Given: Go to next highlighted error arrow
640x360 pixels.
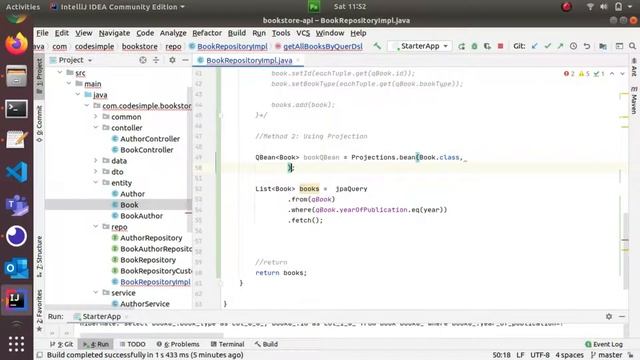Looking at the screenshot, I should tap(622, 74).
